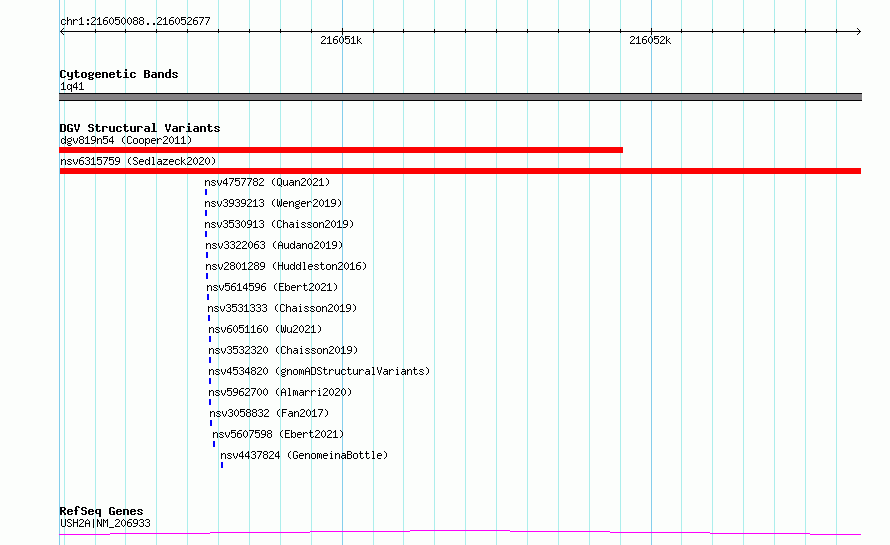Click the 1q41 band label

pos(72,86)
